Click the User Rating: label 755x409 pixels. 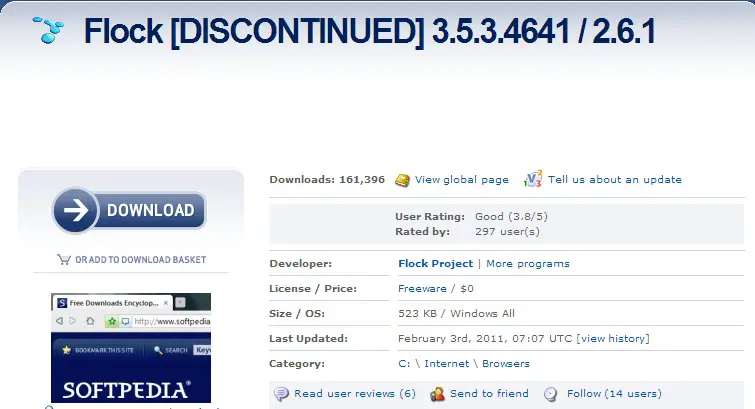[x=430, y=217]
